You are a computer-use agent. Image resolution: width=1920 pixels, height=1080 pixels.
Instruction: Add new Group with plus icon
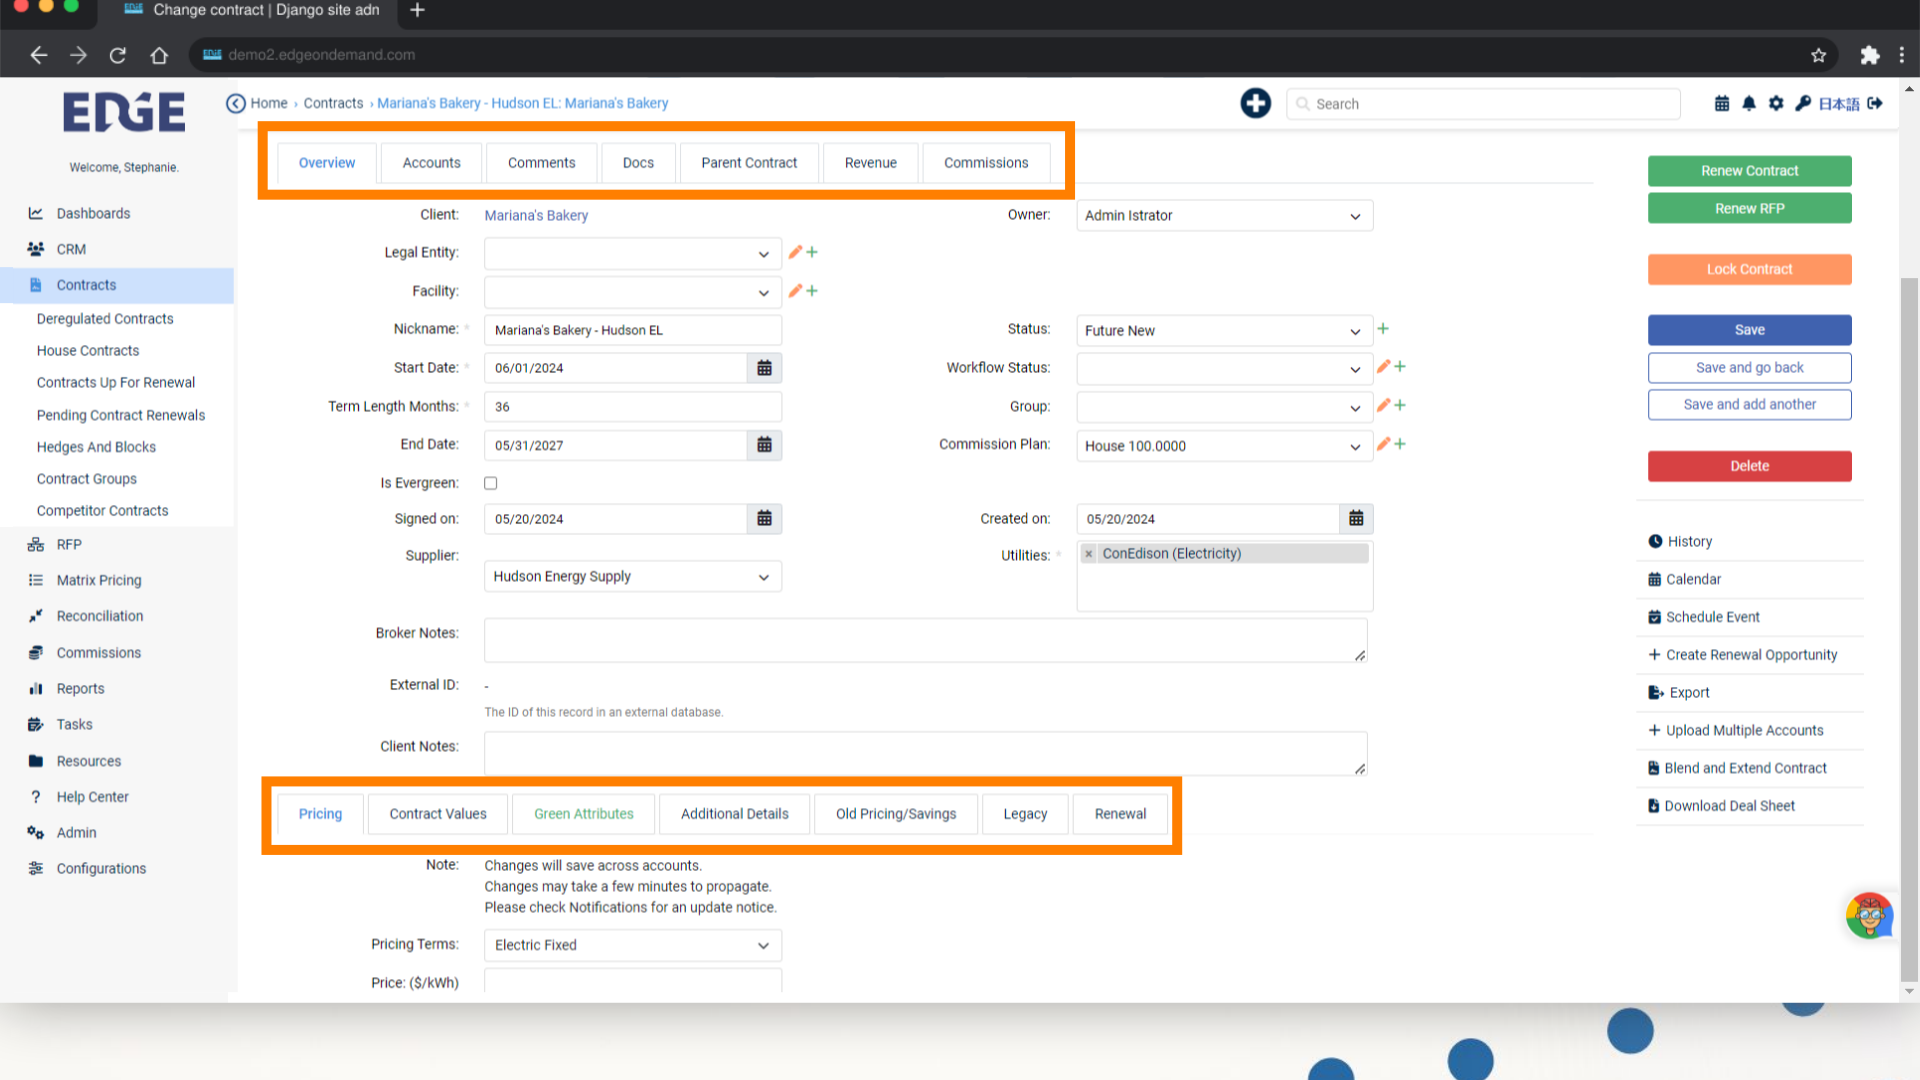click(1400, 405)
